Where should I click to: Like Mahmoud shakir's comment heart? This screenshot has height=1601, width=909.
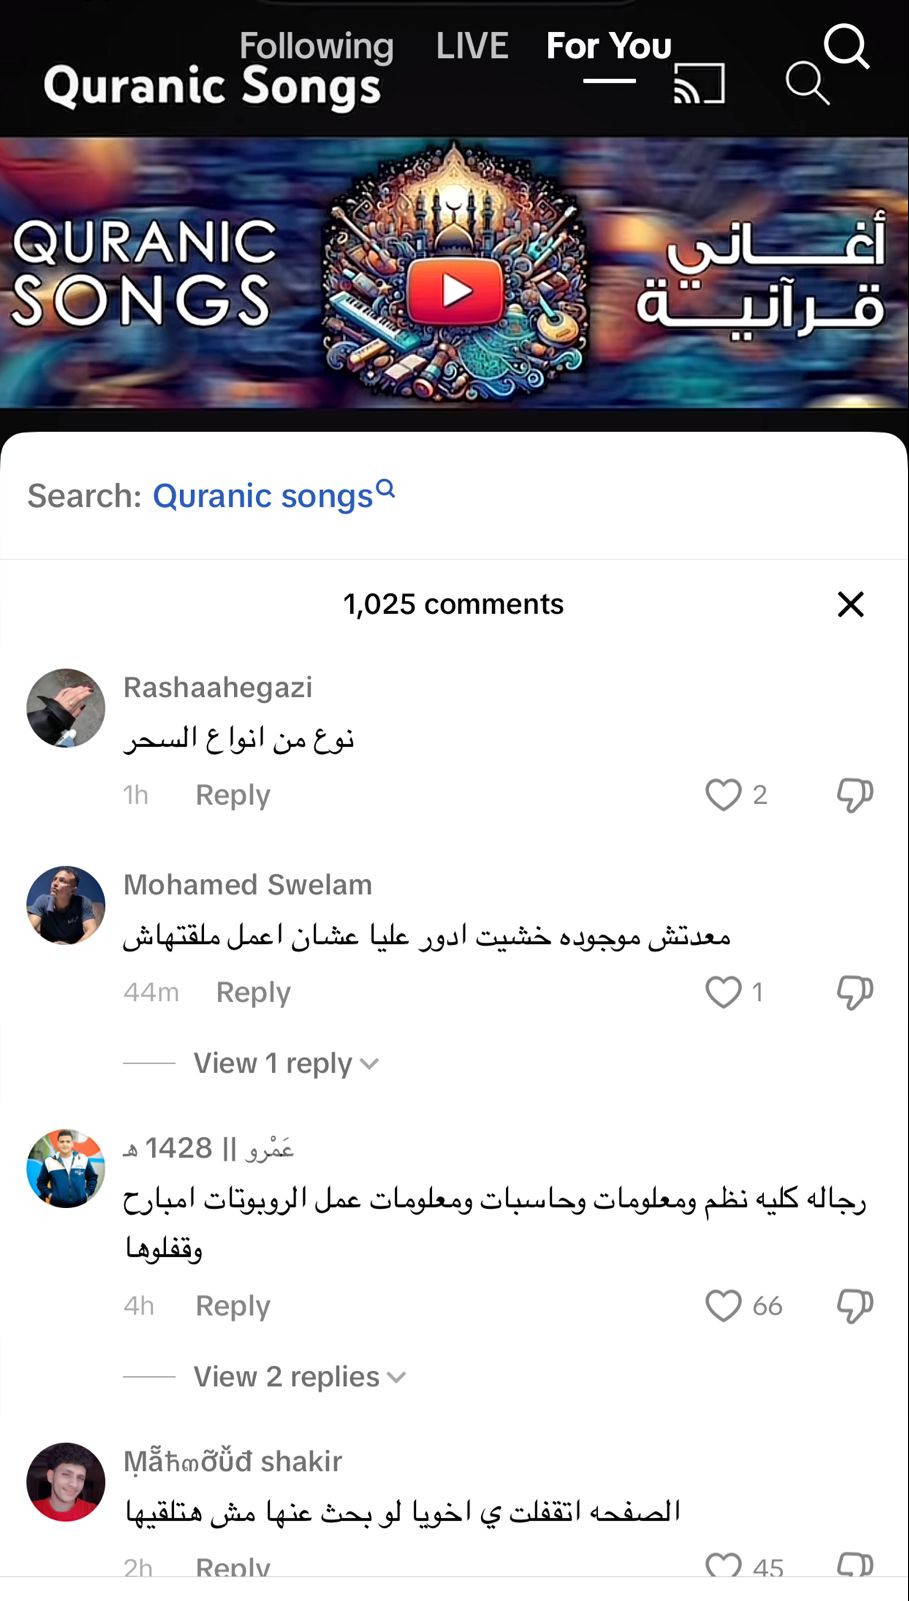coord(723,1564)
